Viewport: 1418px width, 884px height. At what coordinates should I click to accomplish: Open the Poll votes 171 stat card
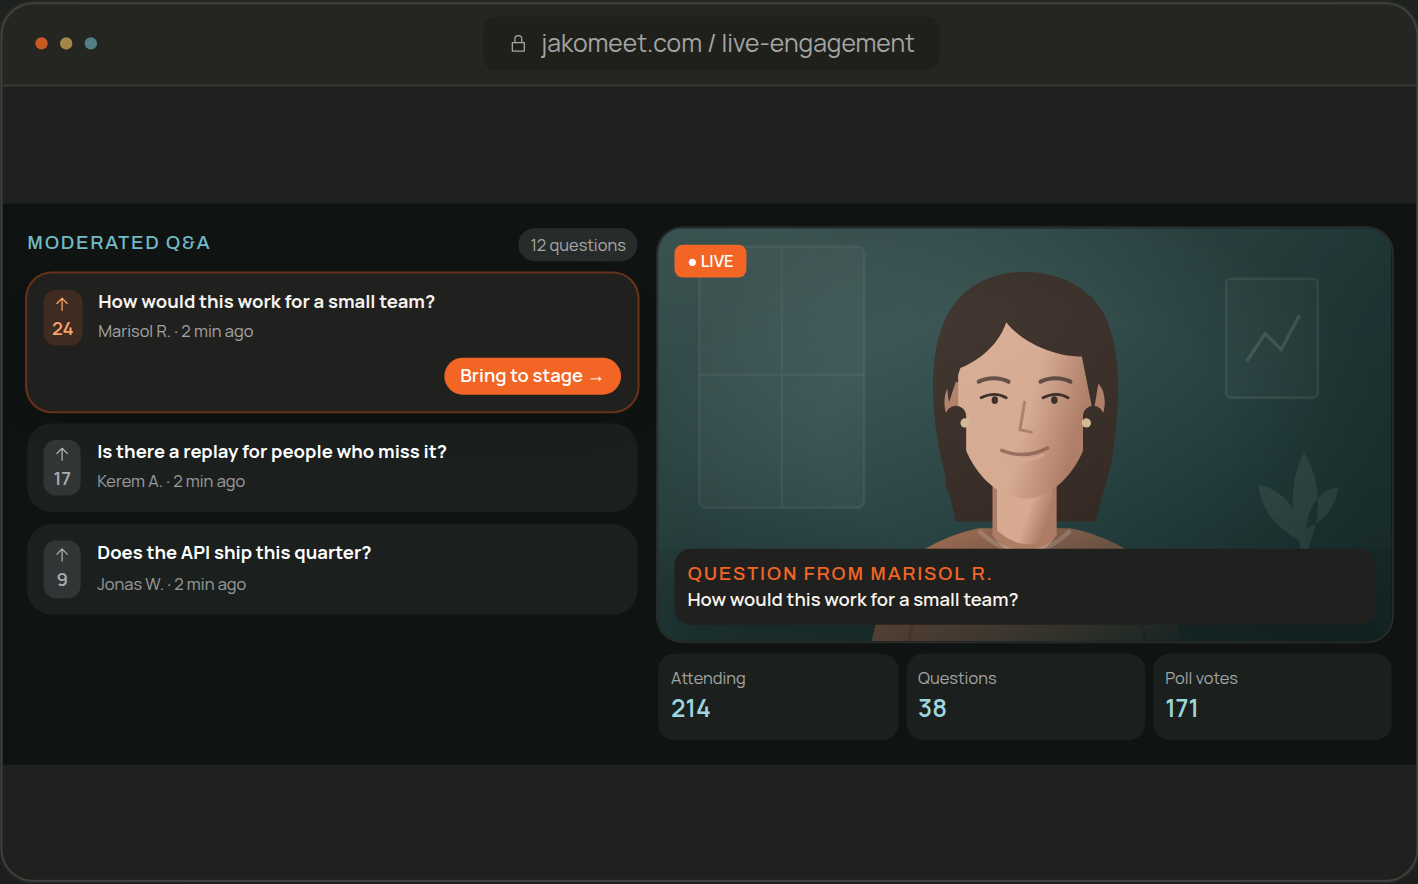[x=1272, y=697]
